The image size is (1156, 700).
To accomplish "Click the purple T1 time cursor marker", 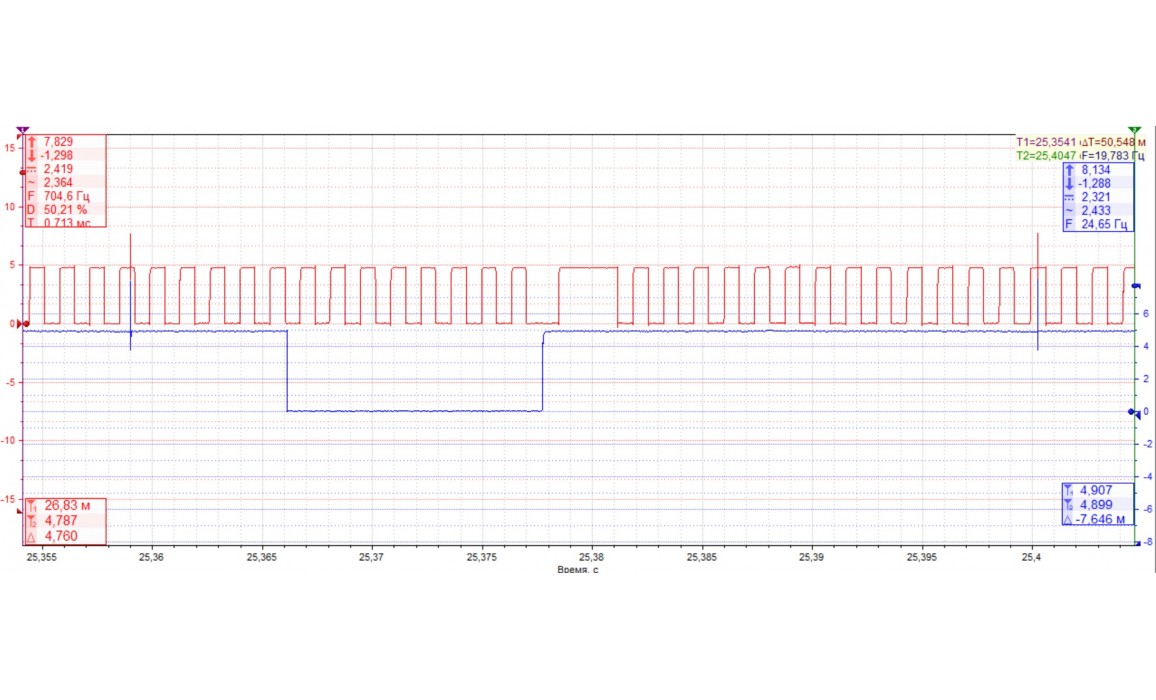I will 23,130.
